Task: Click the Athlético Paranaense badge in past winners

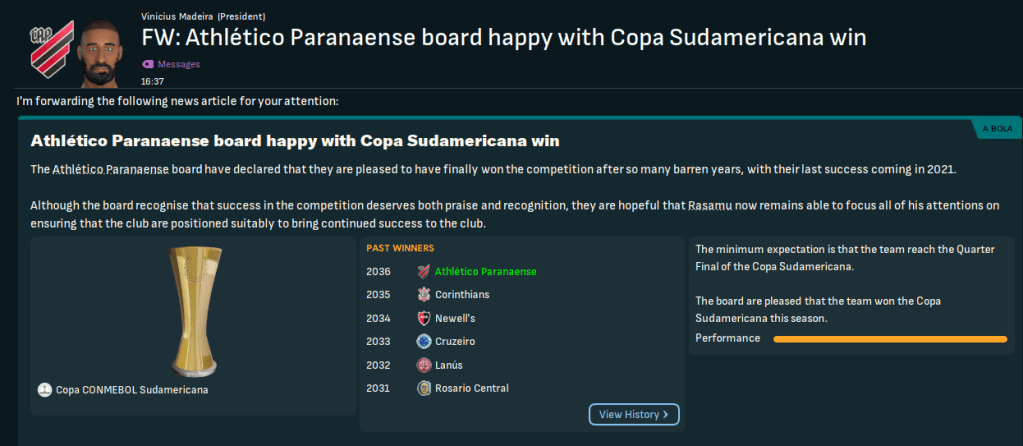Action: pos(424,272)
